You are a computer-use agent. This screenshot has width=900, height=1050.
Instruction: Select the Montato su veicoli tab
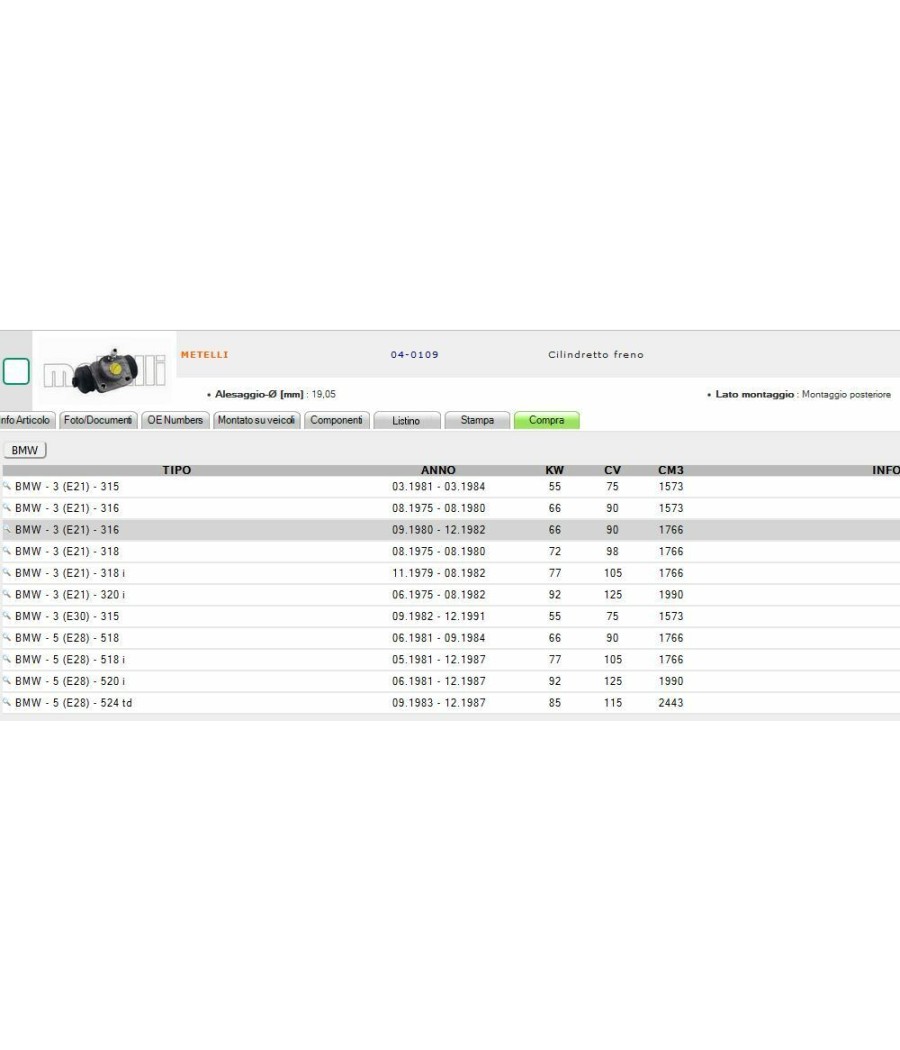click(x=256, y=420)
